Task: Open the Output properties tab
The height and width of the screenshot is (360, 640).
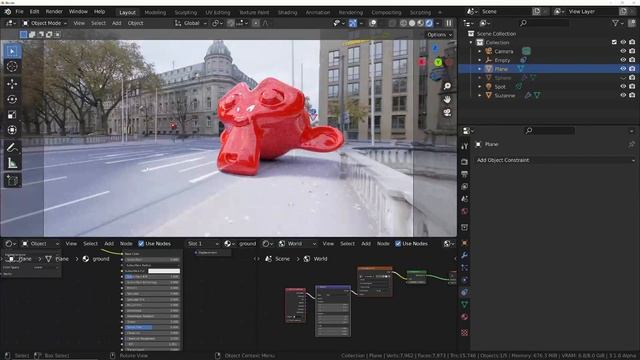Action: [x=464, y=174]
